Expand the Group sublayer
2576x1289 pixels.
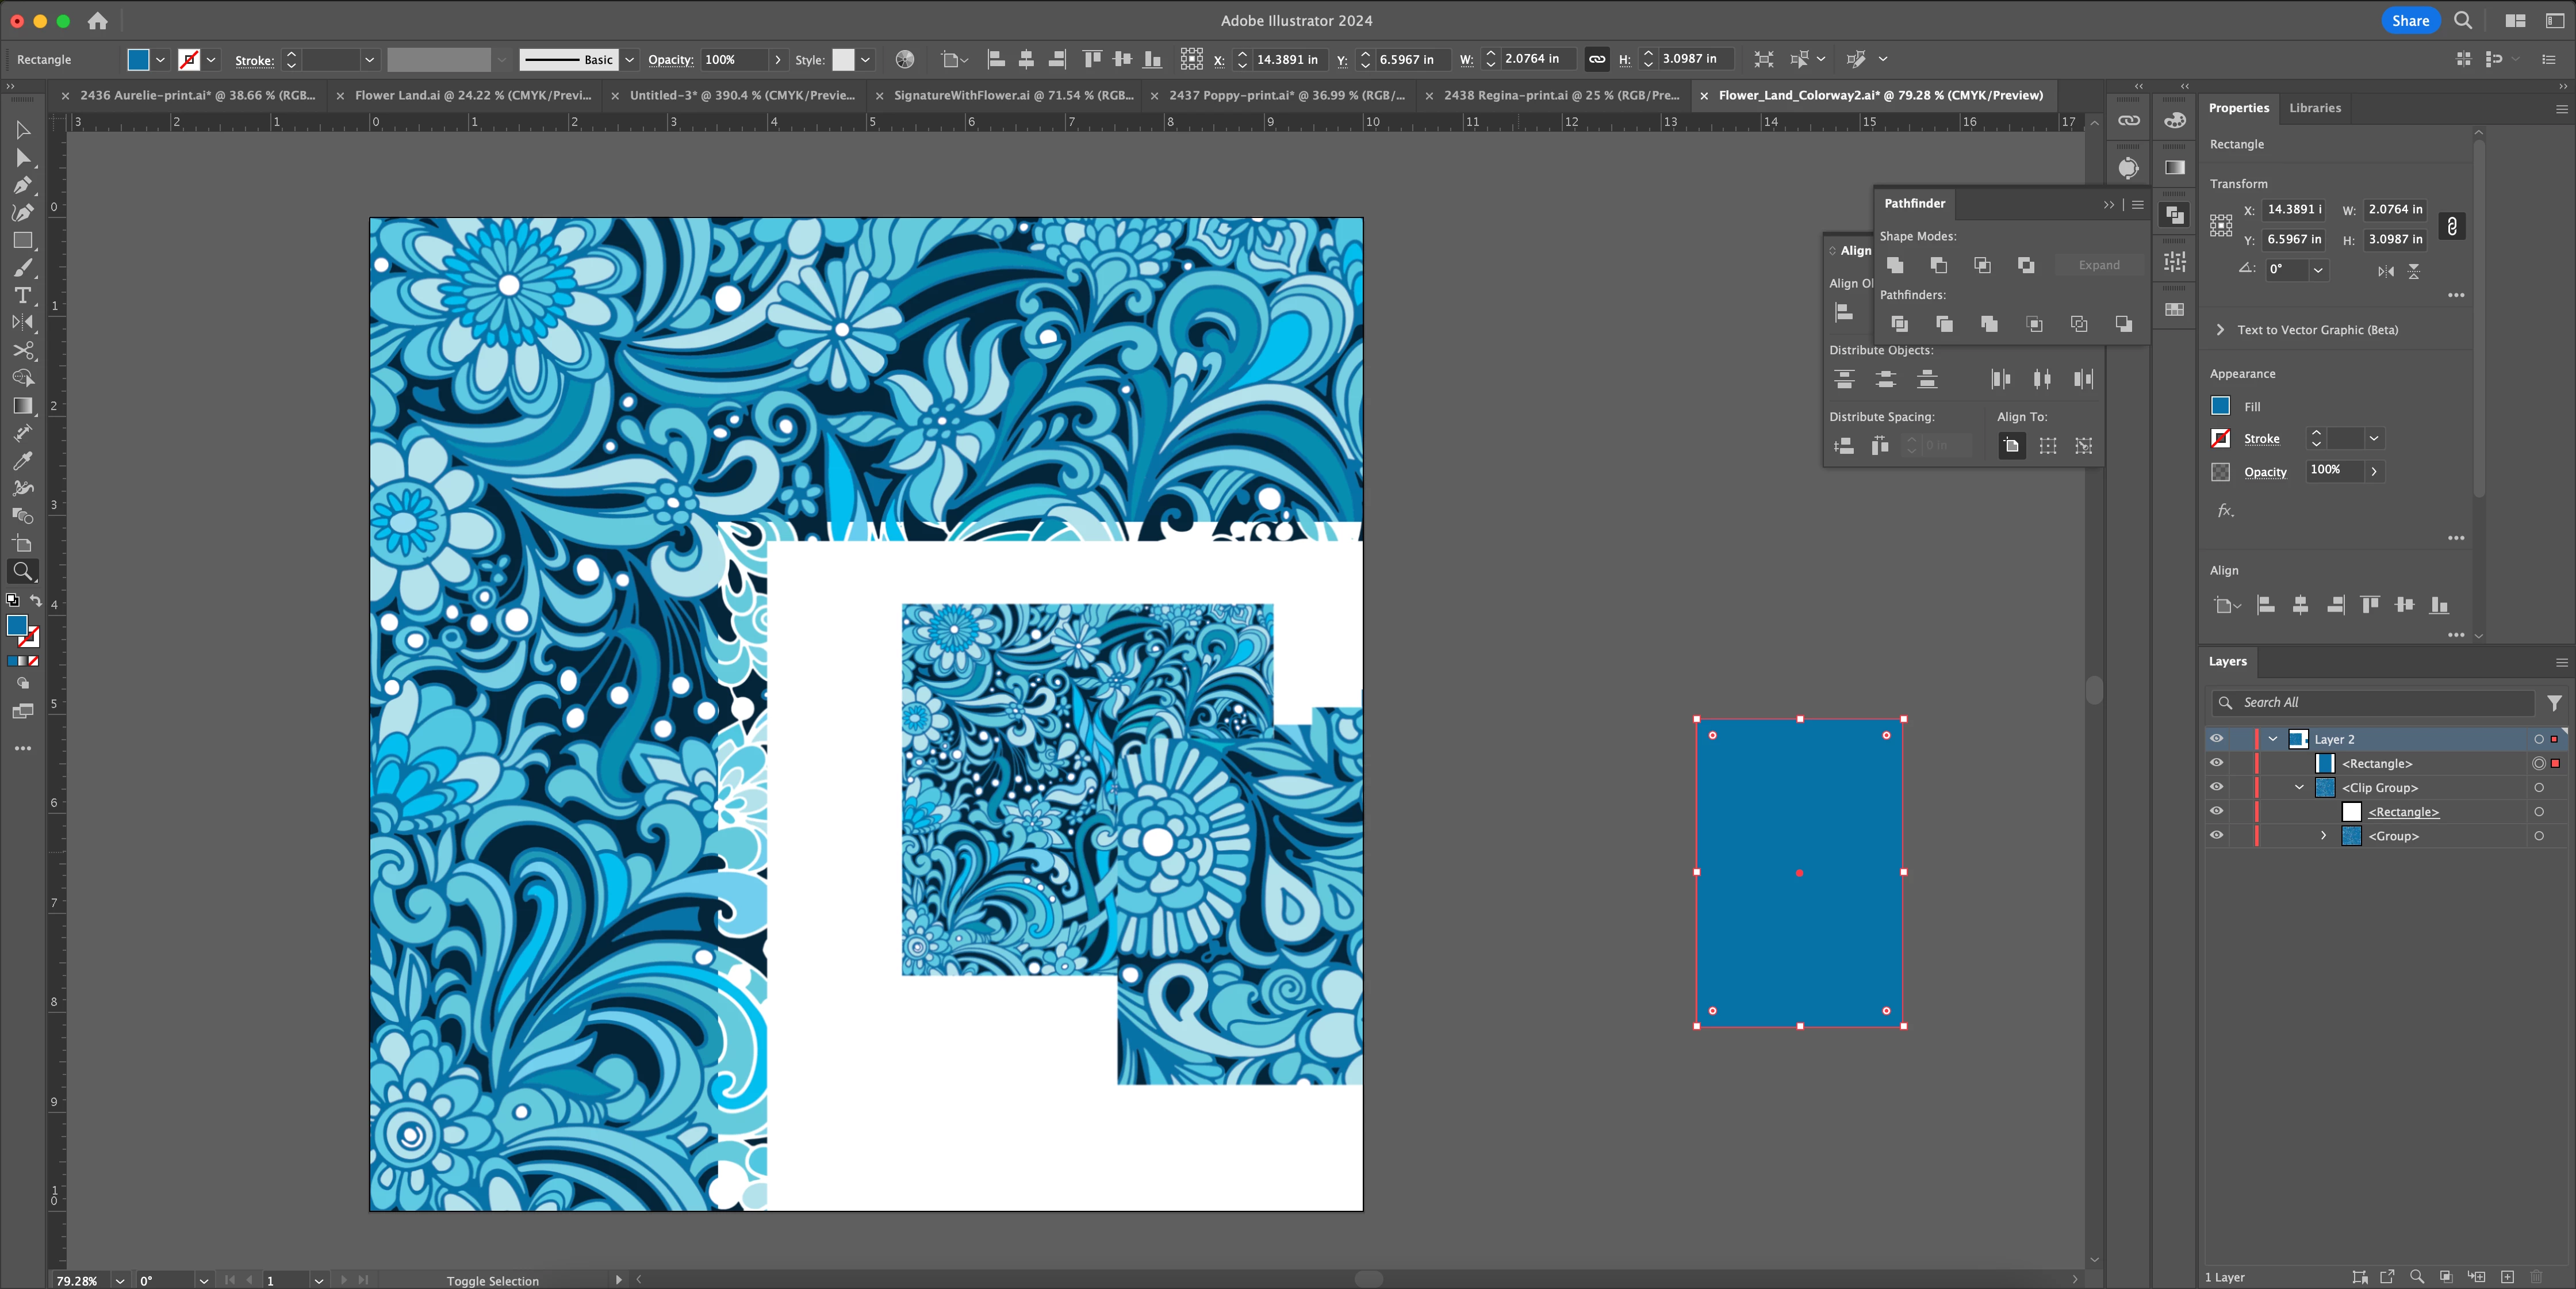pyautogui.click(x=2323, y=835)
